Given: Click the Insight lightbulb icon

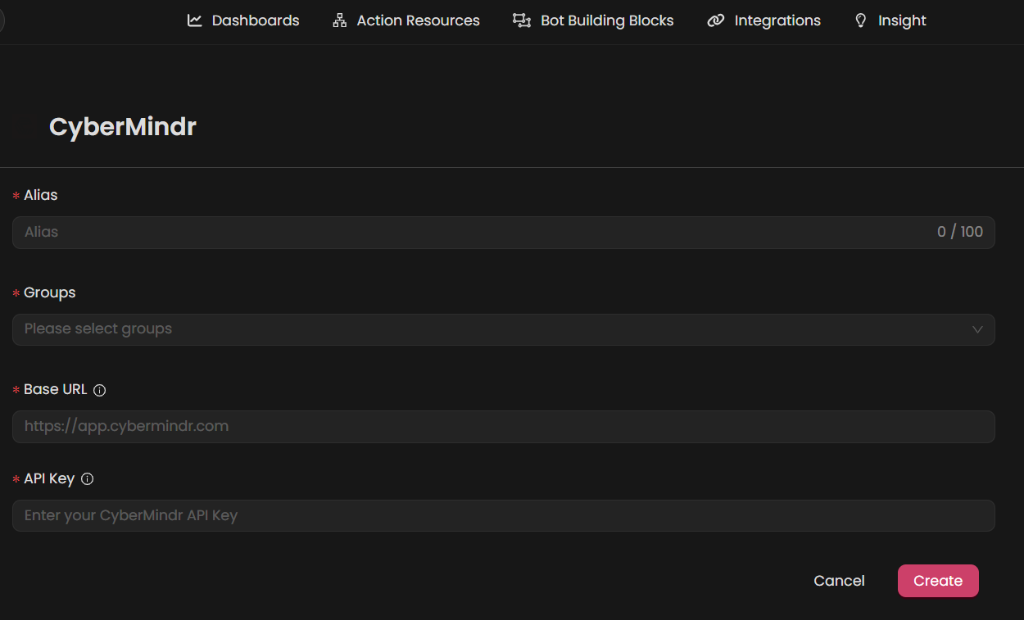Looking at the screenshot, I should point(861,20).
